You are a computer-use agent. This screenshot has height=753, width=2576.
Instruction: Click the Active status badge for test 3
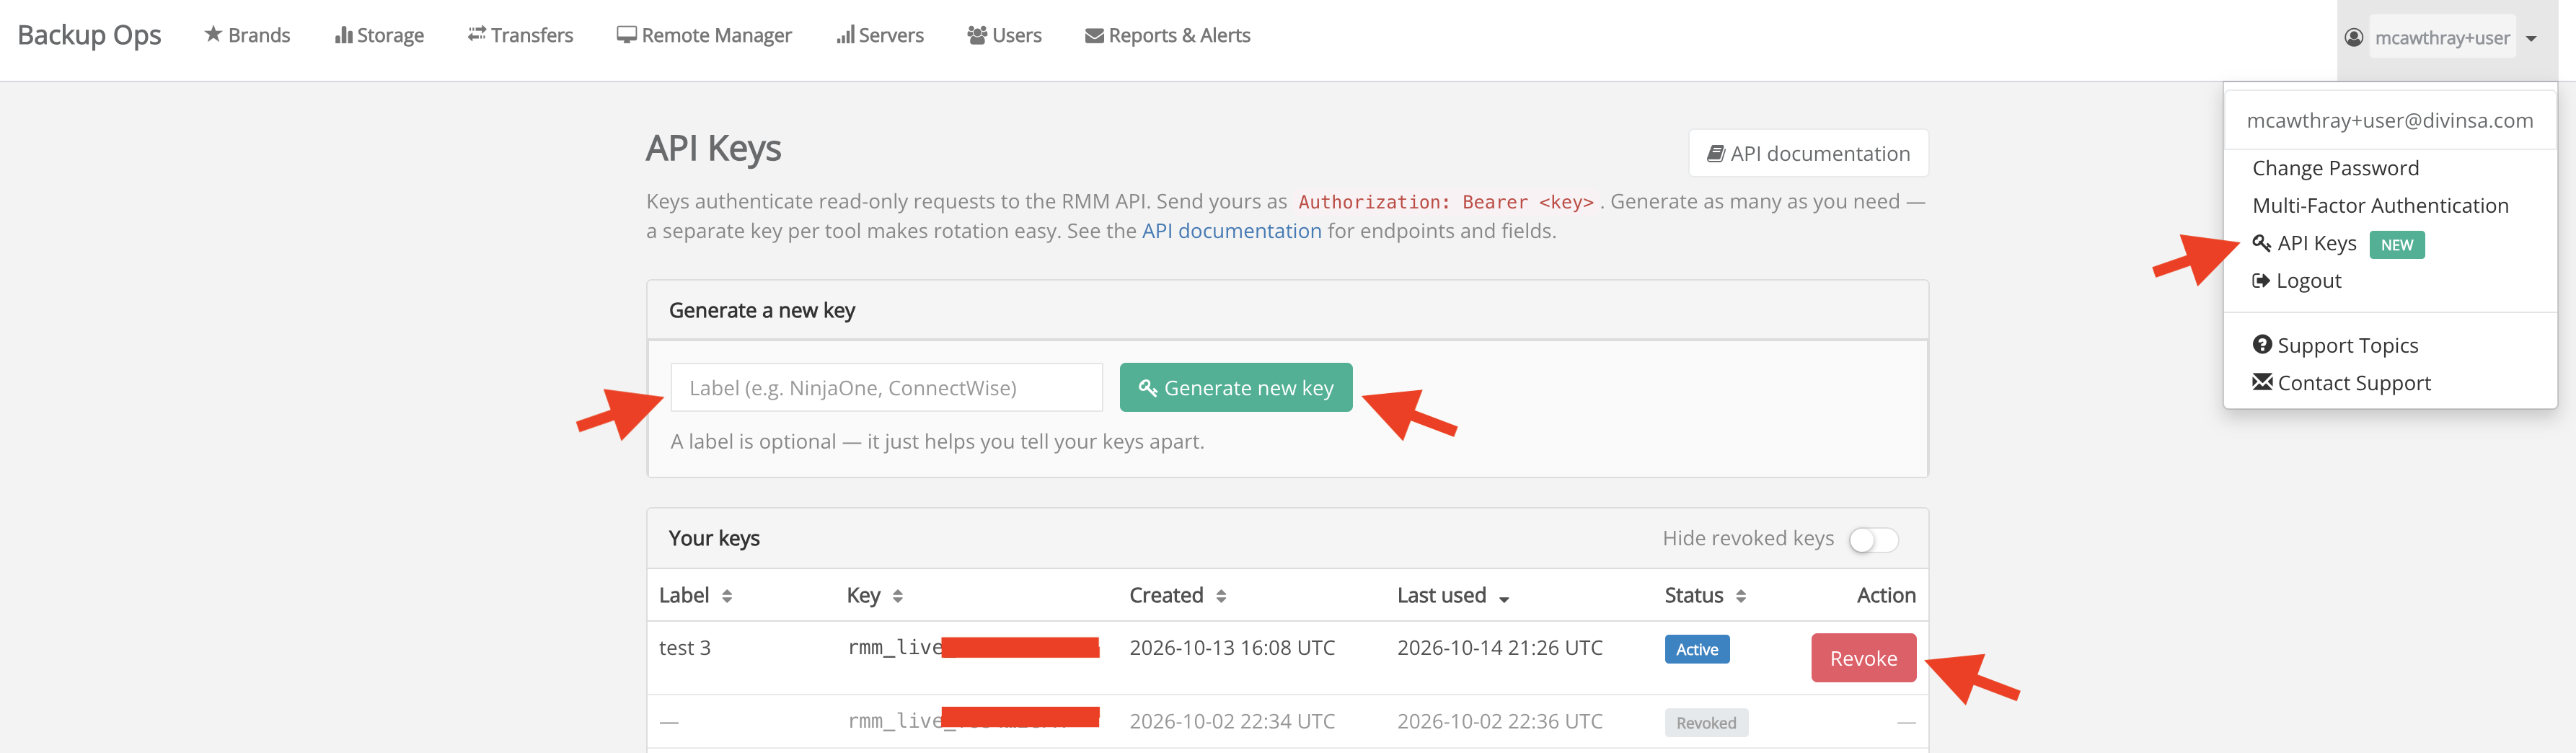pyautogui.click(x=1697, y=649)
